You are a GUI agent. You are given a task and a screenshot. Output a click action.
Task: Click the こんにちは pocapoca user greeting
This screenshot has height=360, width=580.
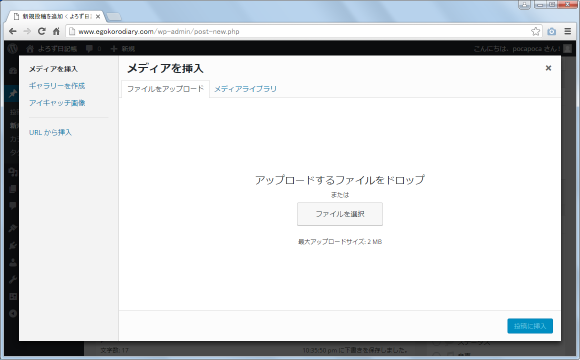coord(517,48)
